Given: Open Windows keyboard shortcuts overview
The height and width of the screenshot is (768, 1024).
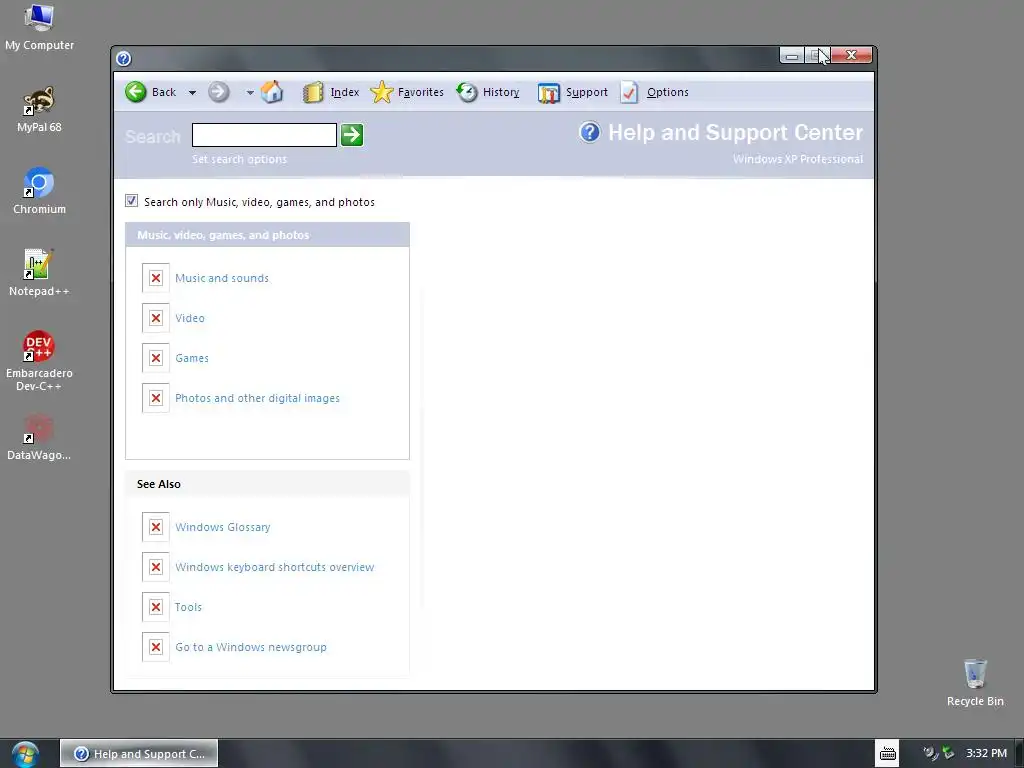Looking at the screenshot, I should pos(274,567).
